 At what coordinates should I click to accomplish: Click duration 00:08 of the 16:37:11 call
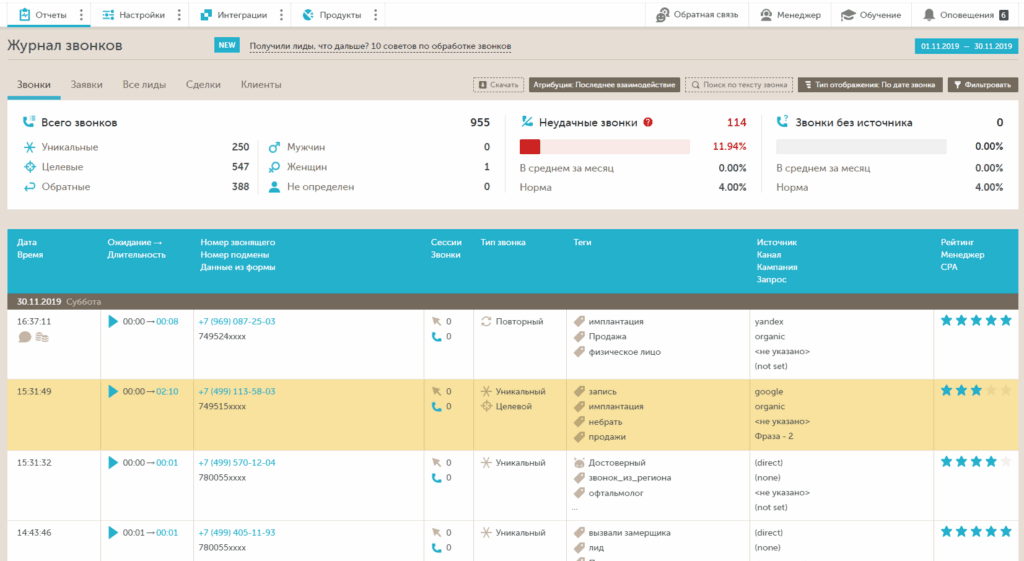point(167,321)
